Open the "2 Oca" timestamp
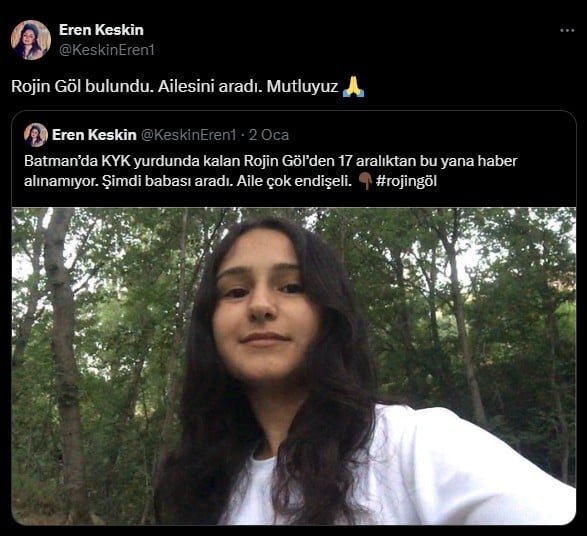The width and height of the screenshot is (587, 536). point(269,135)
